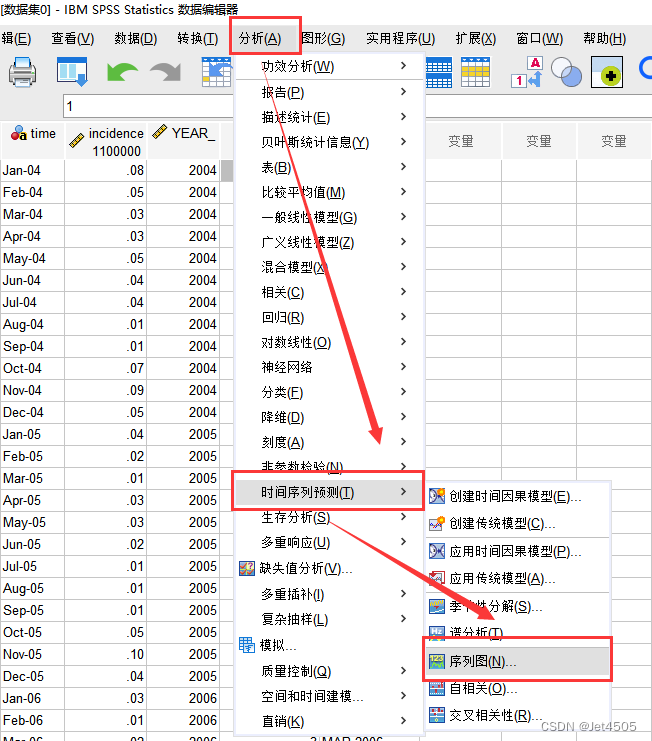Click the 123 chart icon of 序列图(N)
Image resolution: width=652 pixels, height=741 pixels.
[x=437, y=661]
